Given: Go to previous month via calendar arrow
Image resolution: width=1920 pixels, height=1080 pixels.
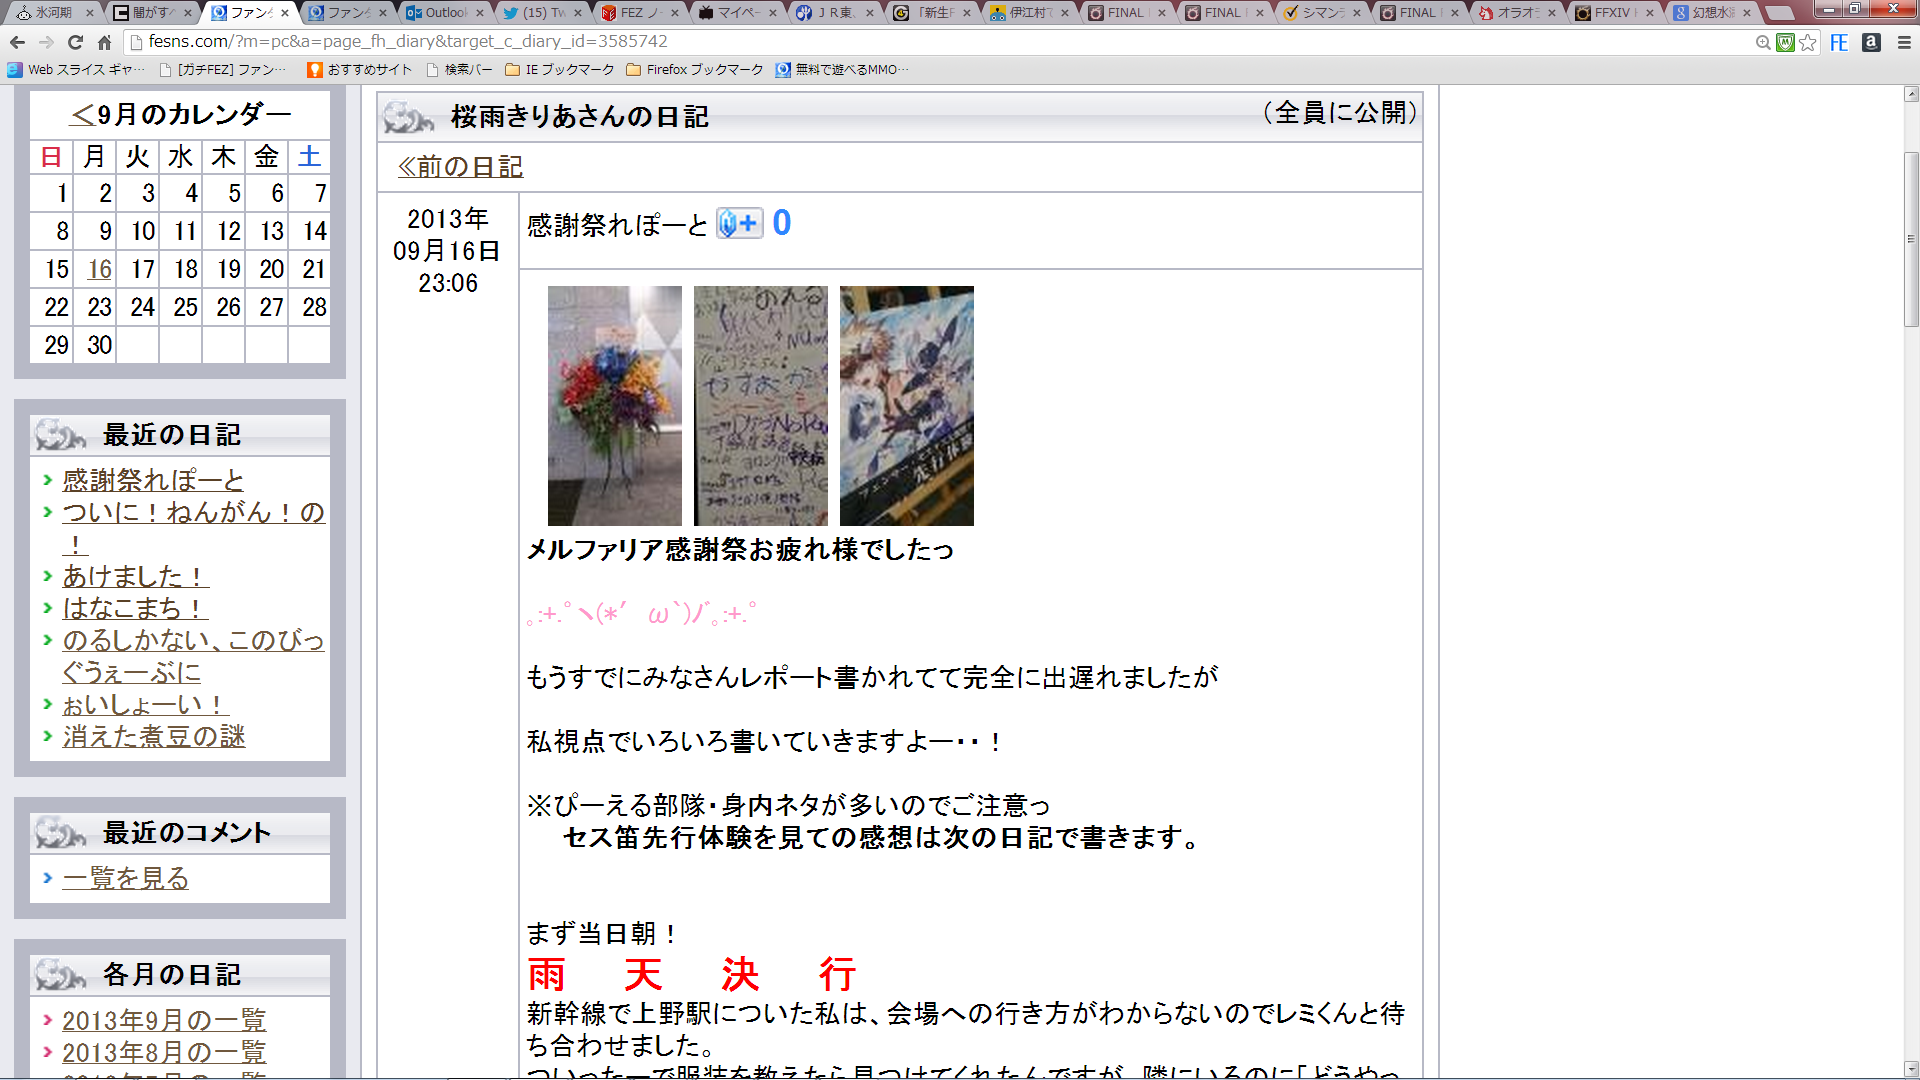Looking at the screenshot, I should coord(81,115).
